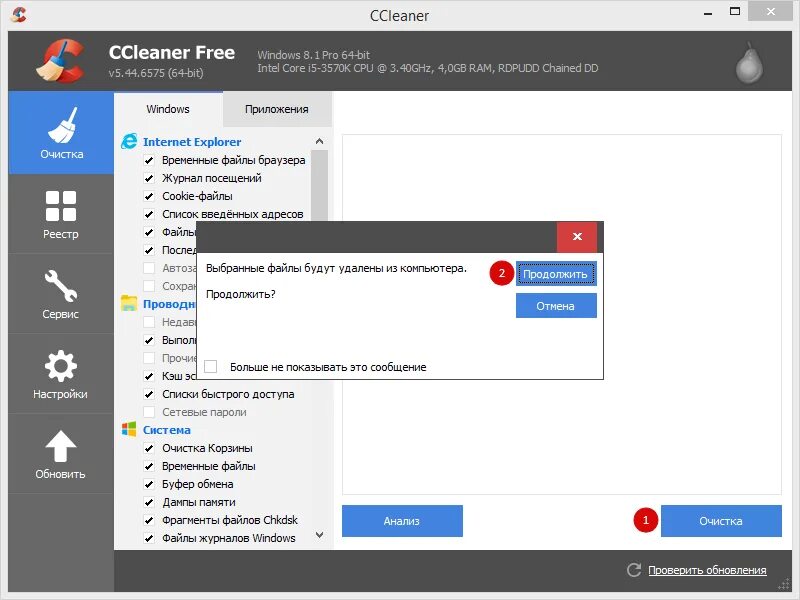Viewport: 800px width, 600px height.
Task: Open the Реестр registry section
Action: click(61, 214)
